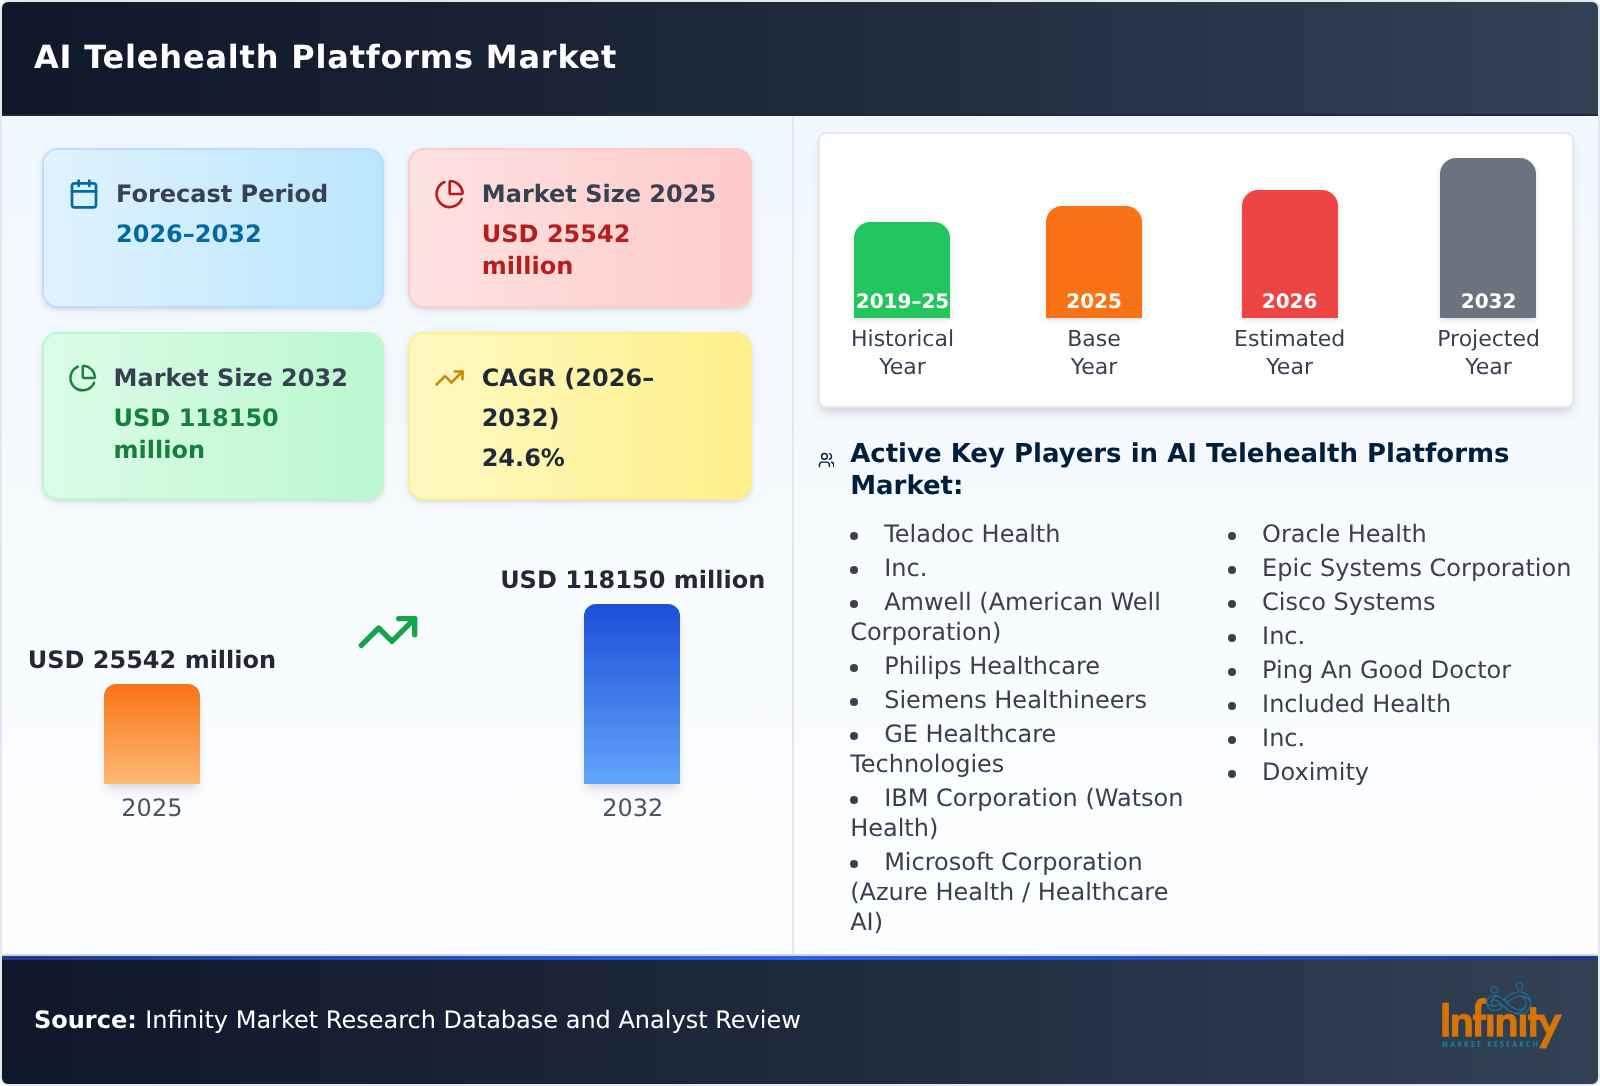The height and width of the screenshot is (1086, 1600).
Task: Click Teladoc Health in the players list
Action: click(x=972, y=534)
